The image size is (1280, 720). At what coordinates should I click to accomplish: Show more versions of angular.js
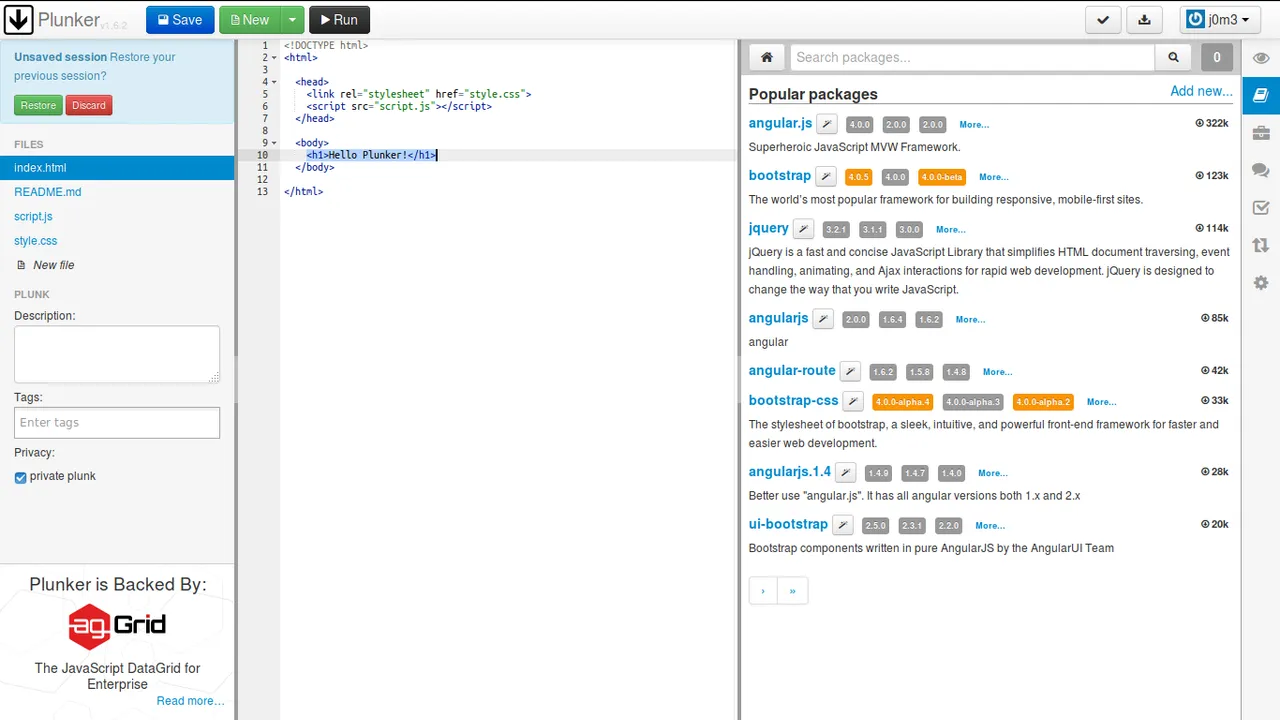(x=973, y=125)
